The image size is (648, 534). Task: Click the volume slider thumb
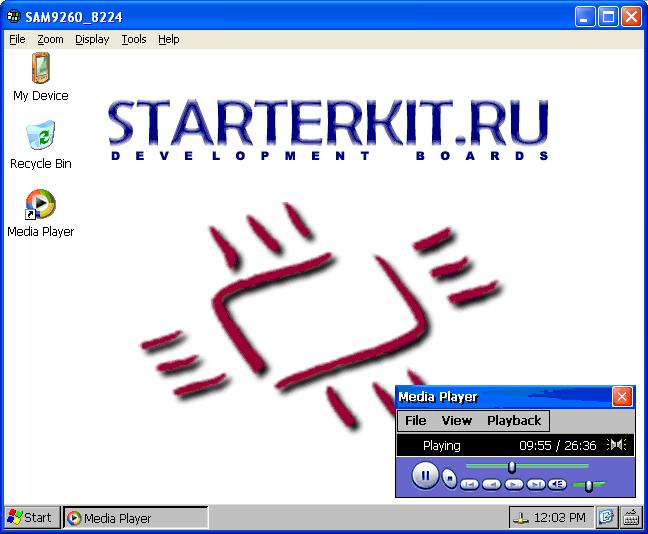pos(589,486)
